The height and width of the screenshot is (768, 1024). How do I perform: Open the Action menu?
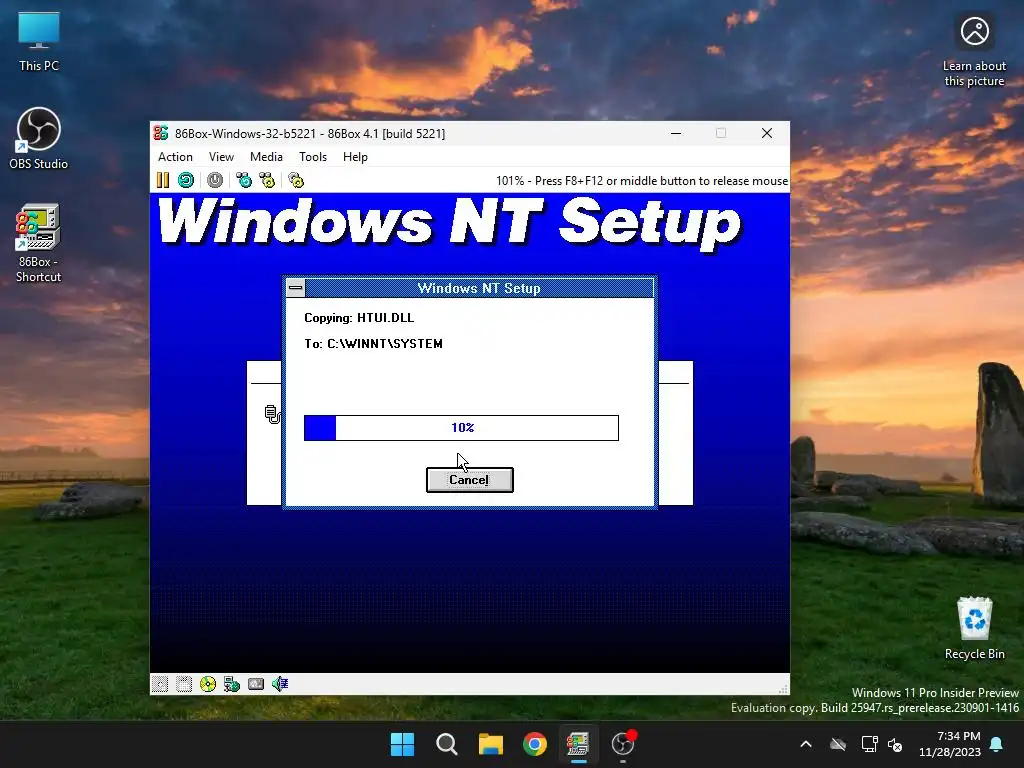click(x=175, y=157)
